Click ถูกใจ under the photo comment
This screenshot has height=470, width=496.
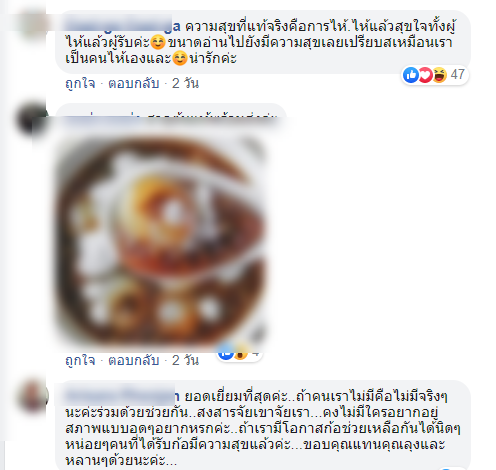80,361
